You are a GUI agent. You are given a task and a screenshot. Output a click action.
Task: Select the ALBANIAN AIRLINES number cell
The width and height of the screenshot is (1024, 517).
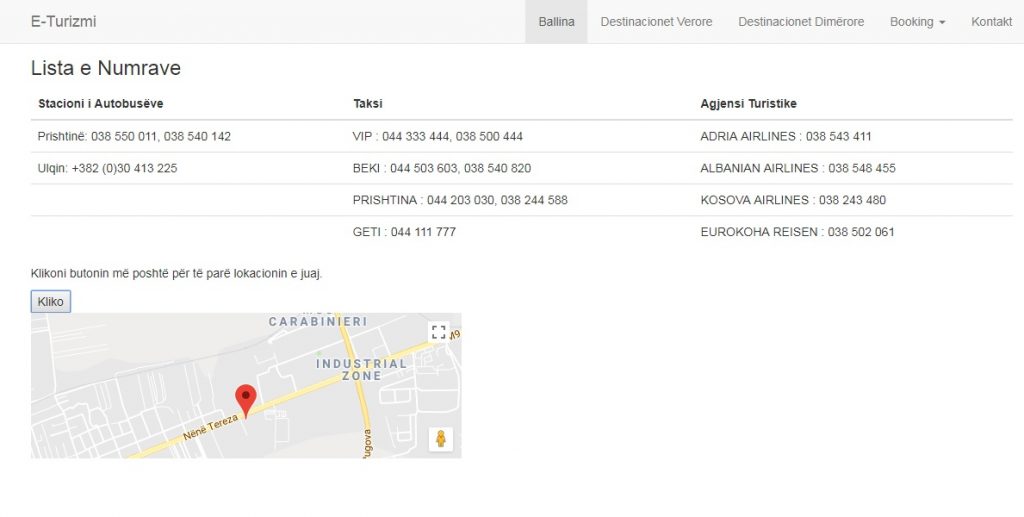853,168
